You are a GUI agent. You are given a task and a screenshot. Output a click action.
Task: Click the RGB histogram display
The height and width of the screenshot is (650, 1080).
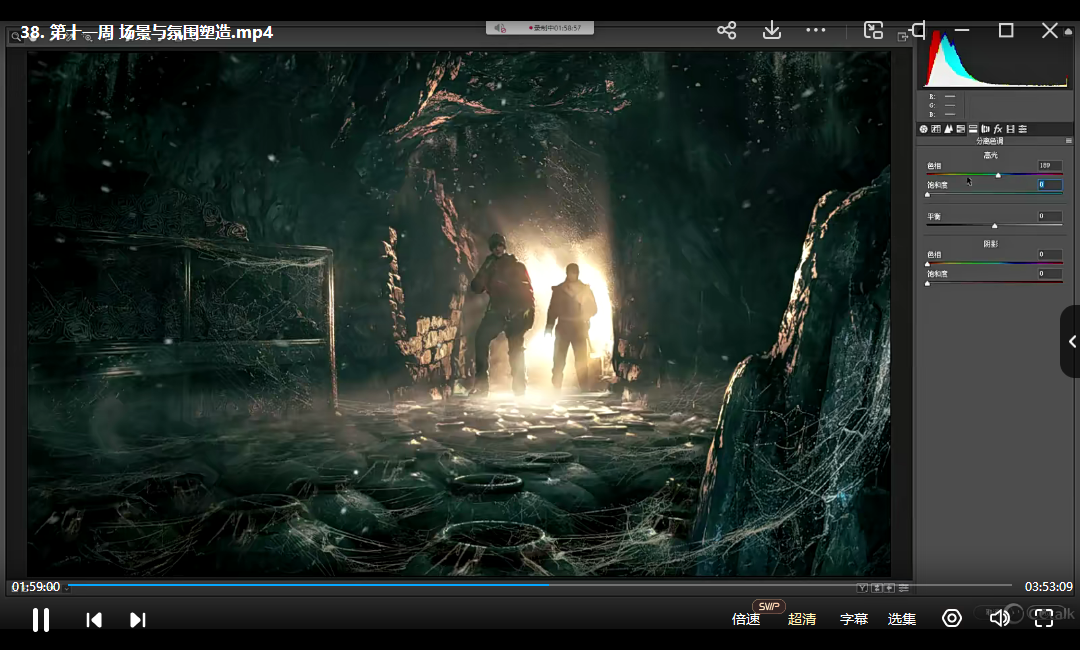[997, 59]
